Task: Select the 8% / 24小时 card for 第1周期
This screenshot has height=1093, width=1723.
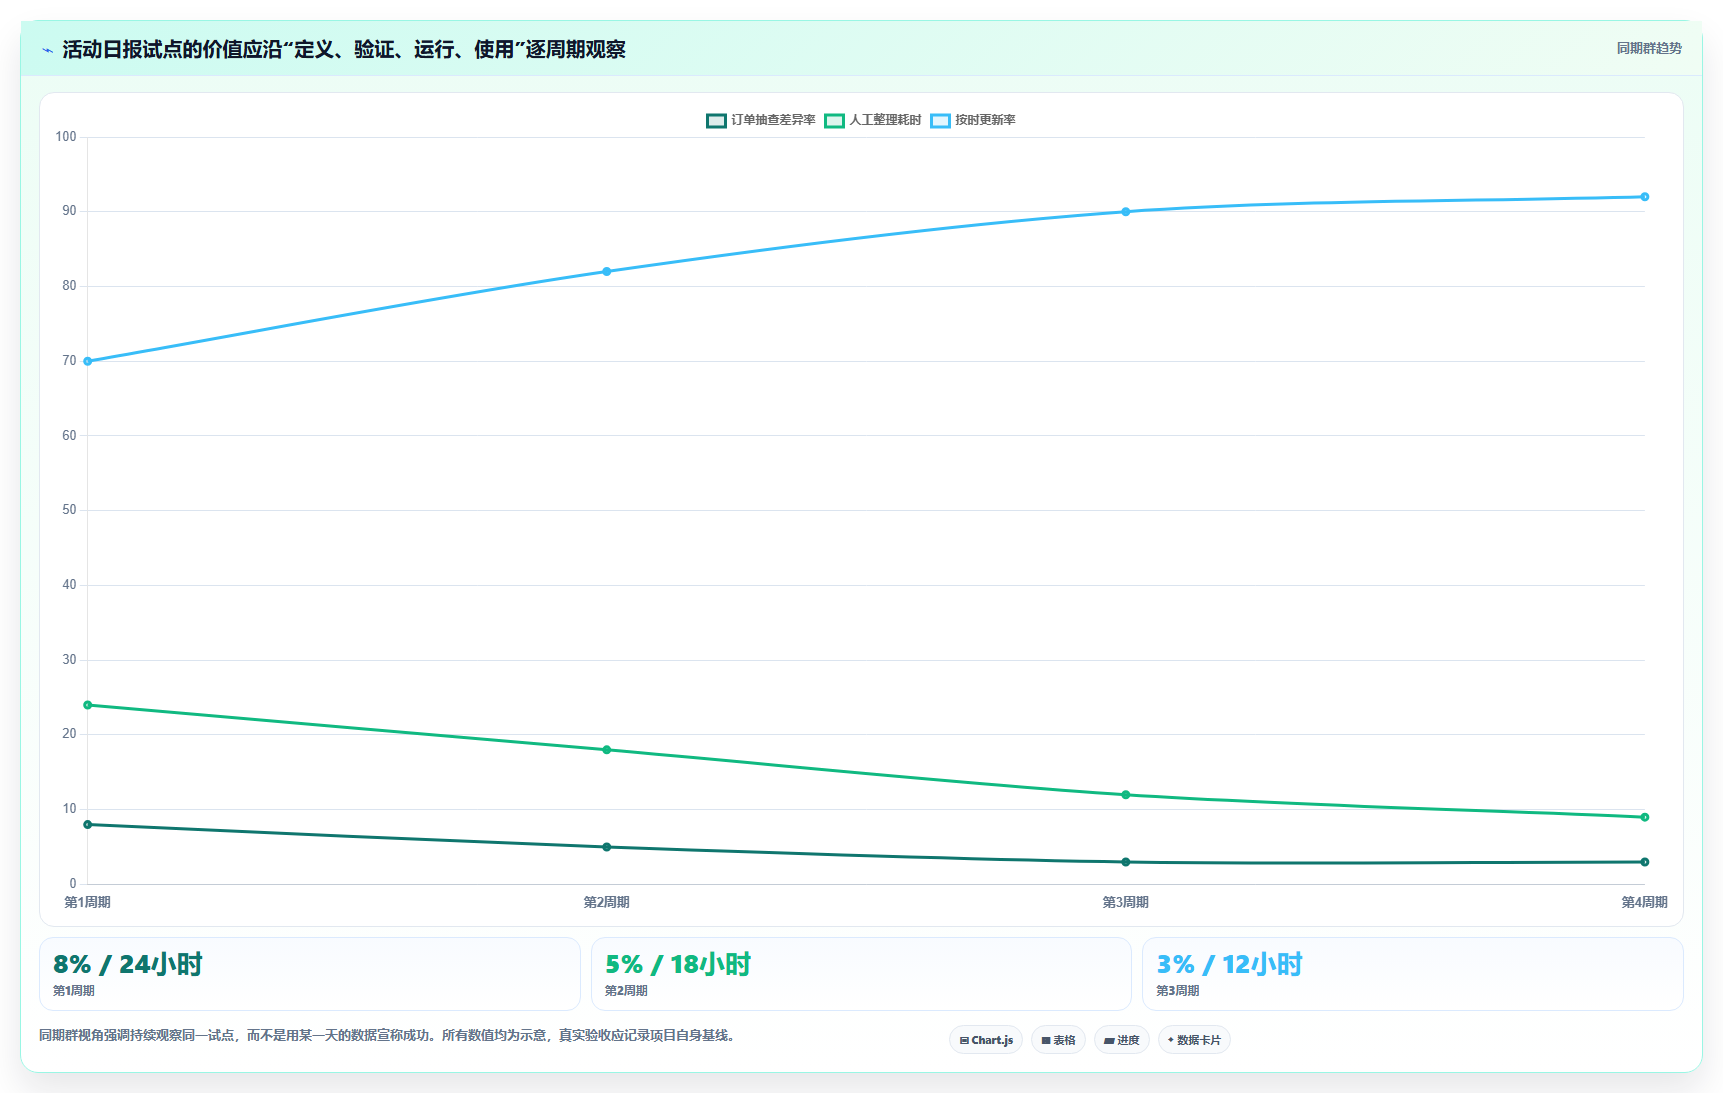Action: (310, 974)
